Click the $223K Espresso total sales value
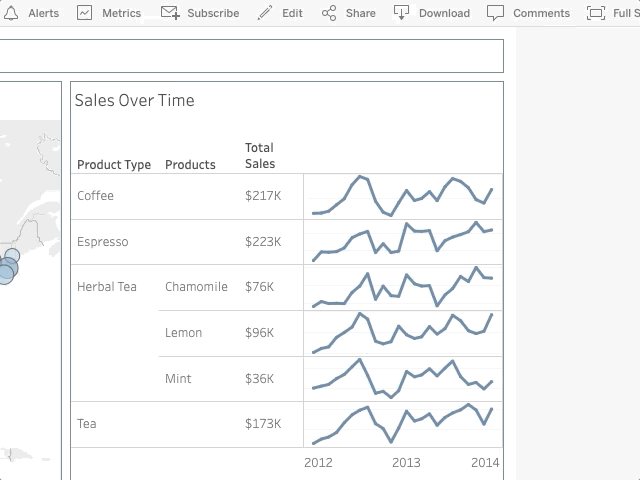 (263, 242)
